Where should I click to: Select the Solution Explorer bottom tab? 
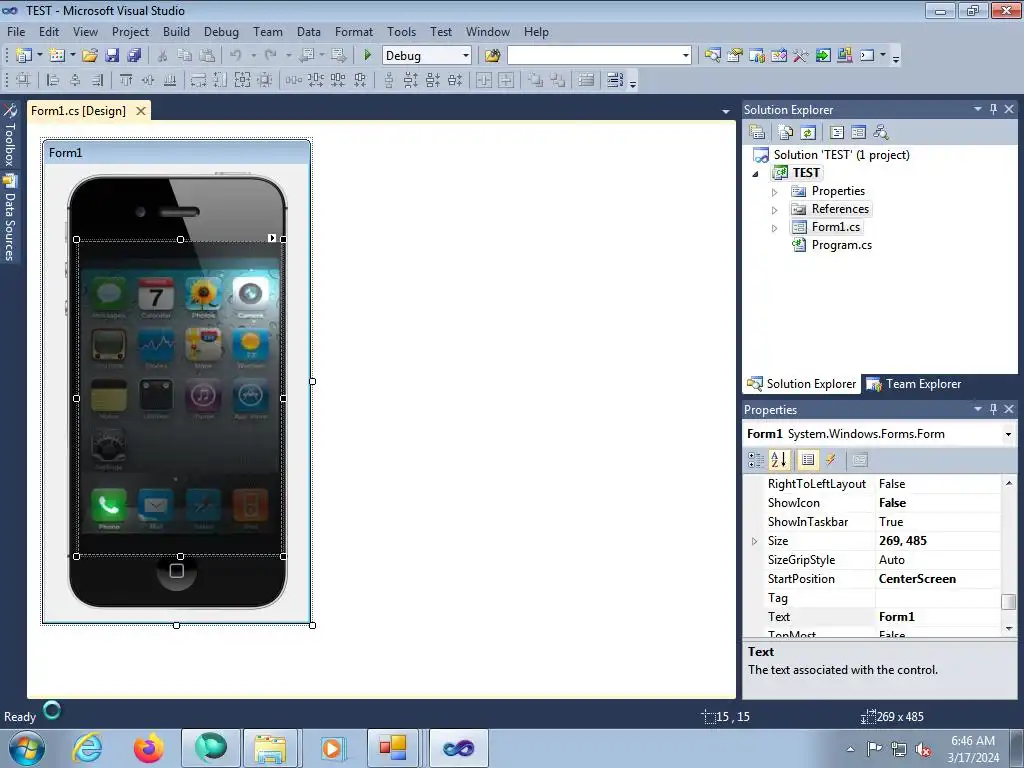[x=802, y=384]
